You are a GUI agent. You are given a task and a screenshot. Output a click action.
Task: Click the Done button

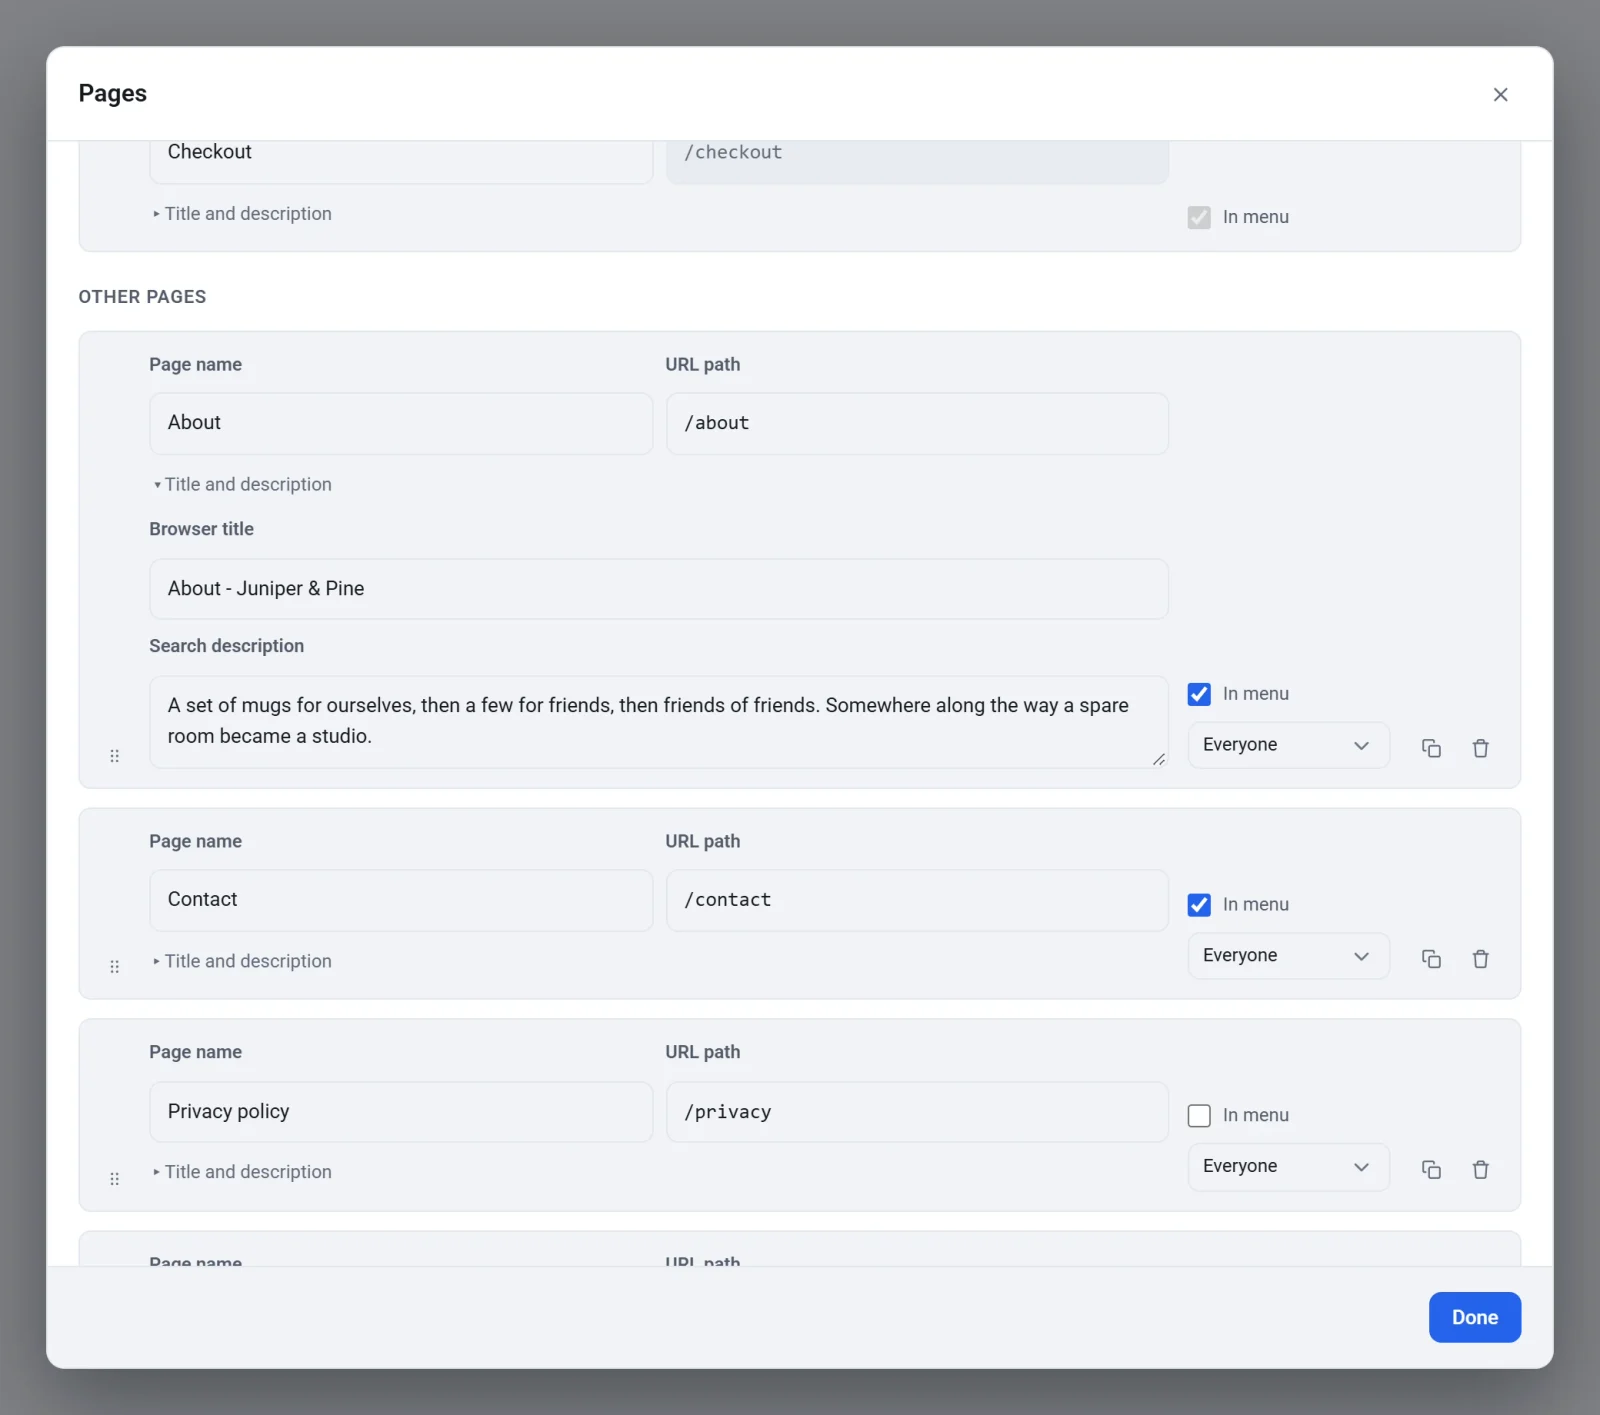pyautogui.click(x=1474, y=1317)
